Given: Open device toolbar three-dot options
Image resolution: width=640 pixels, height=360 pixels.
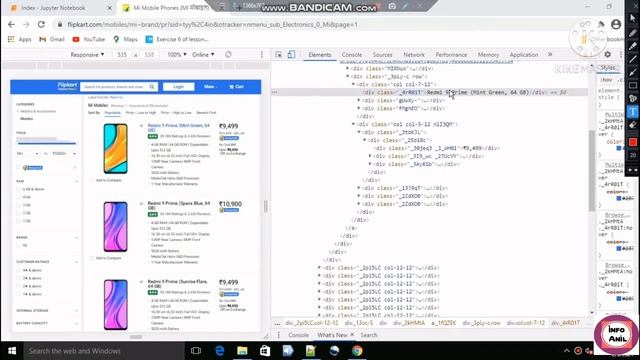Looking at the screenshot, I should pyautogui.click(x=262, y=54).
